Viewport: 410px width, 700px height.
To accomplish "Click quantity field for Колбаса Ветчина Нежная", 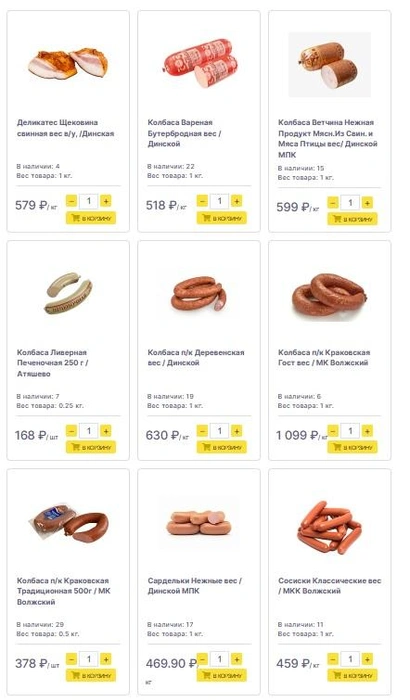I will 350,203.
